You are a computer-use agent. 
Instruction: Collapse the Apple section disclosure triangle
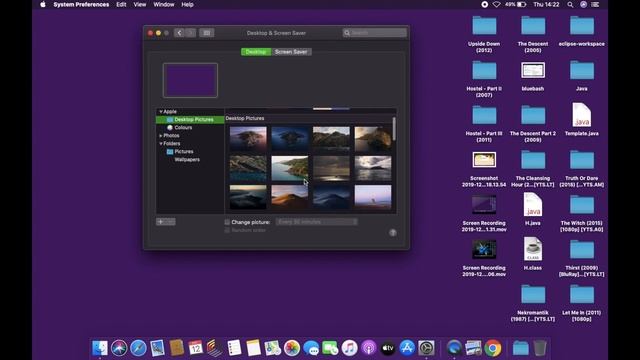[161, 111]
